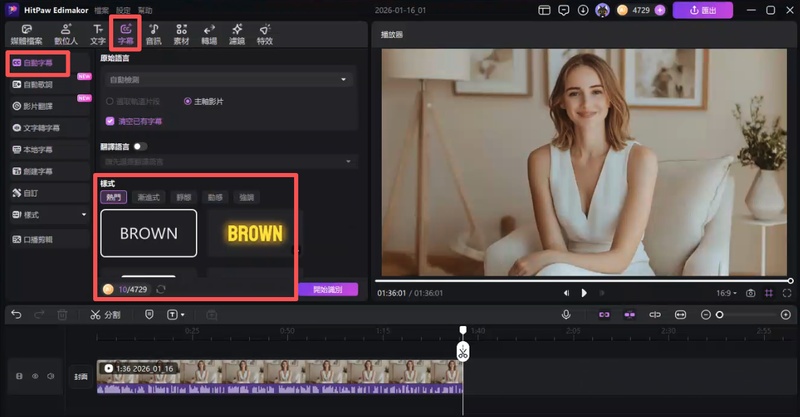Screen dimensions: 800x417
Task: Open the 轉場 transitions panel
Action: (x=209, y=35)
